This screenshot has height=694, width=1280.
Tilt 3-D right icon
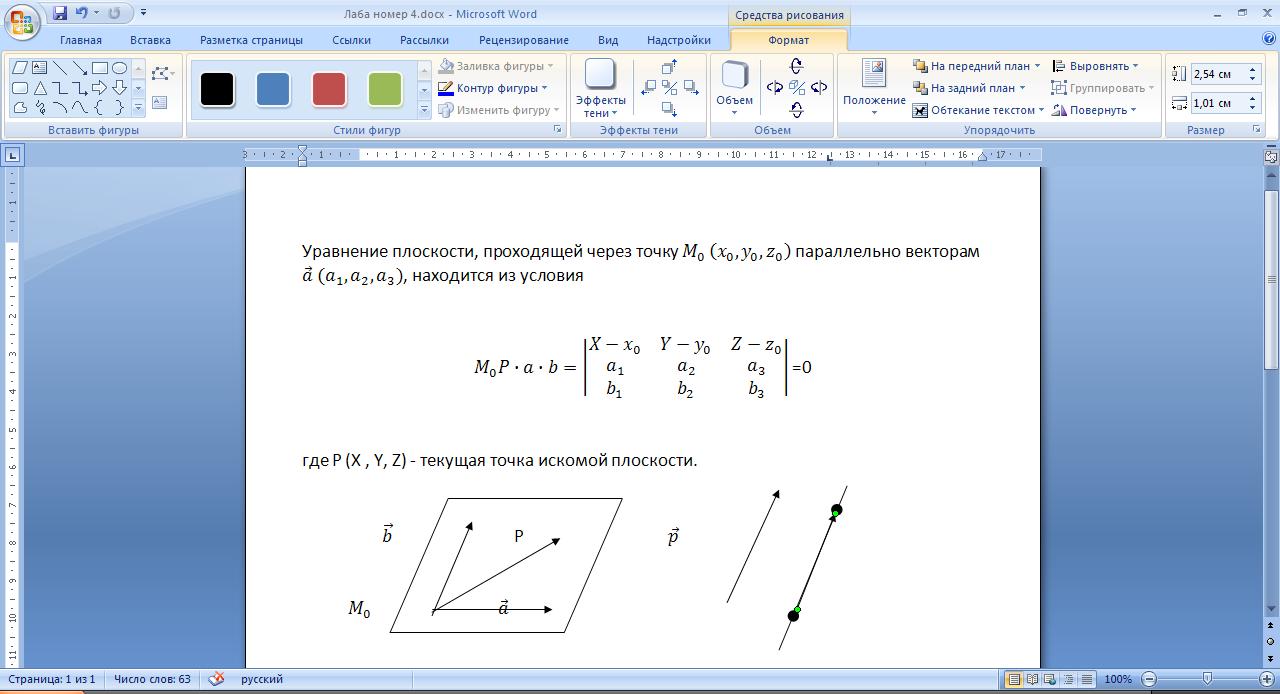tap(819, 88)
